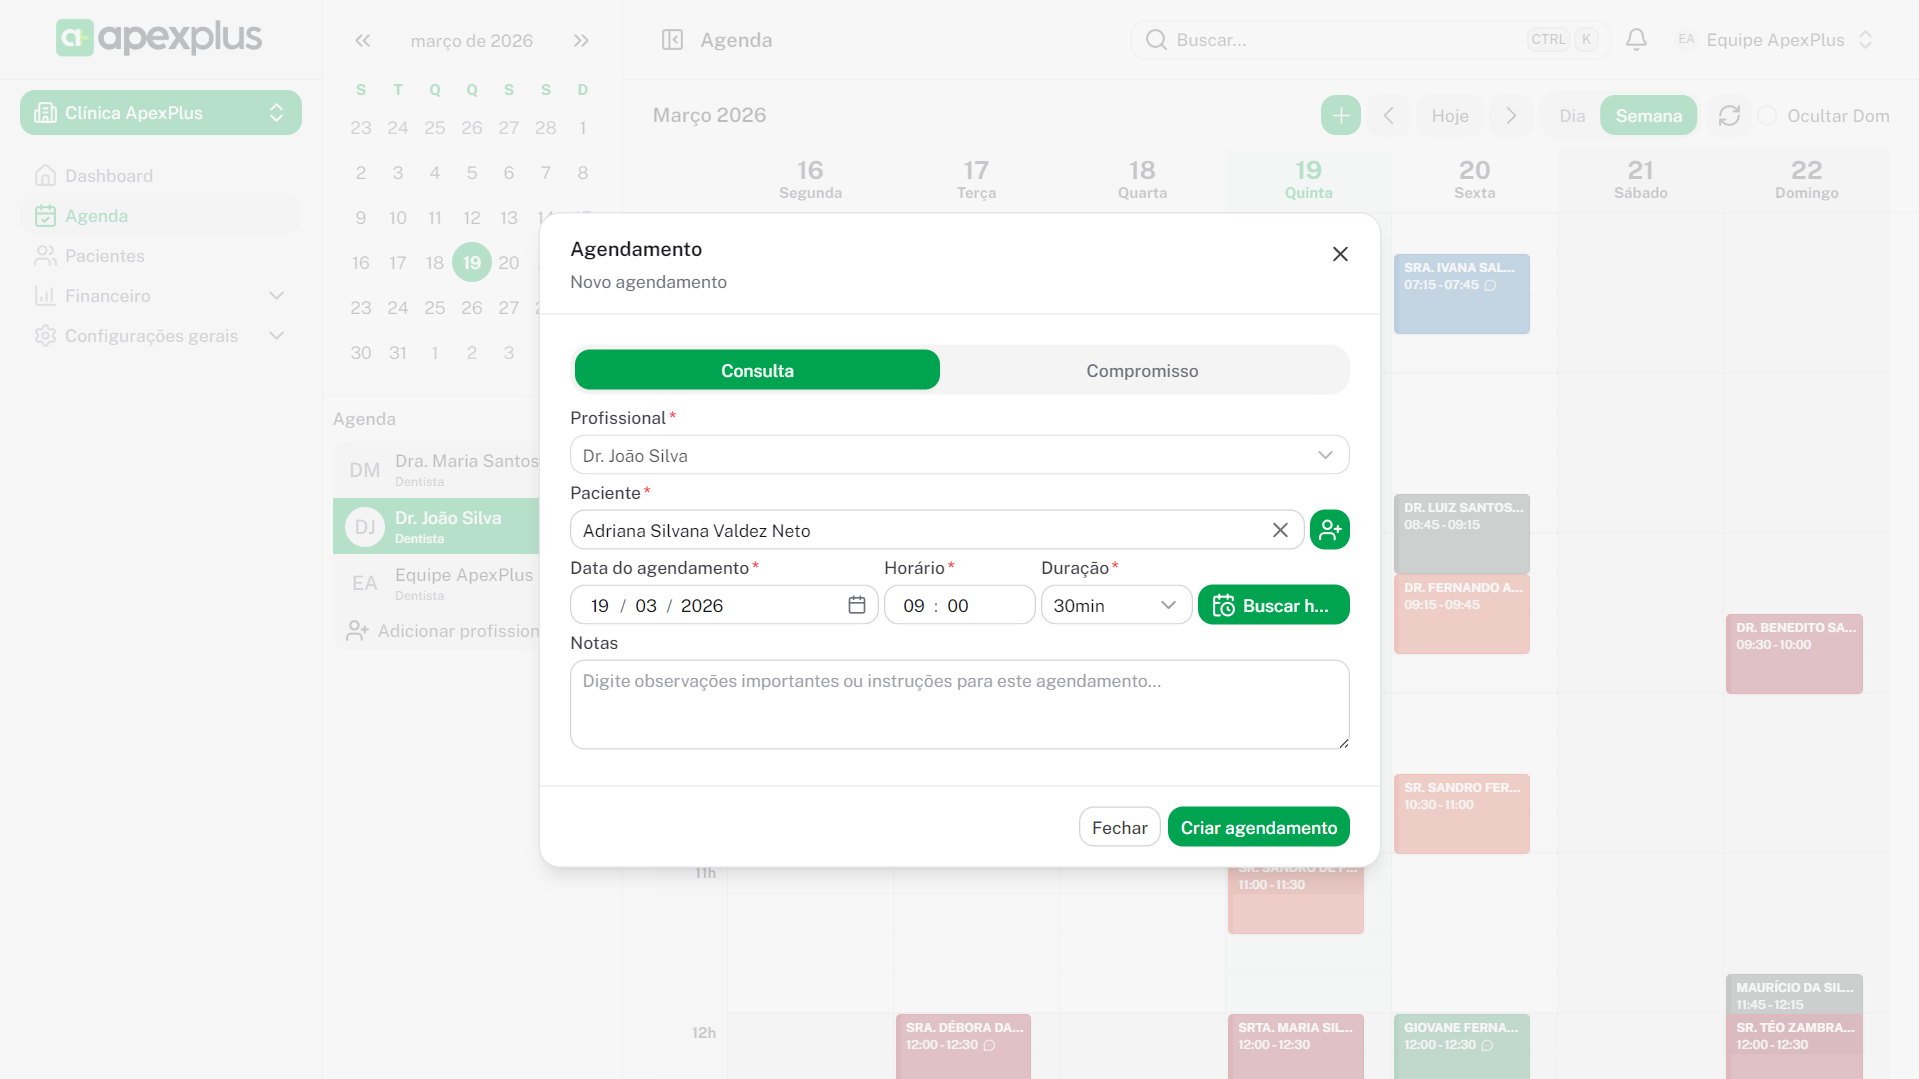The image size is (1919, 1079).
Task: Open Sra. Ivana 07:15 blue appointment
Action: point(1461,294)
